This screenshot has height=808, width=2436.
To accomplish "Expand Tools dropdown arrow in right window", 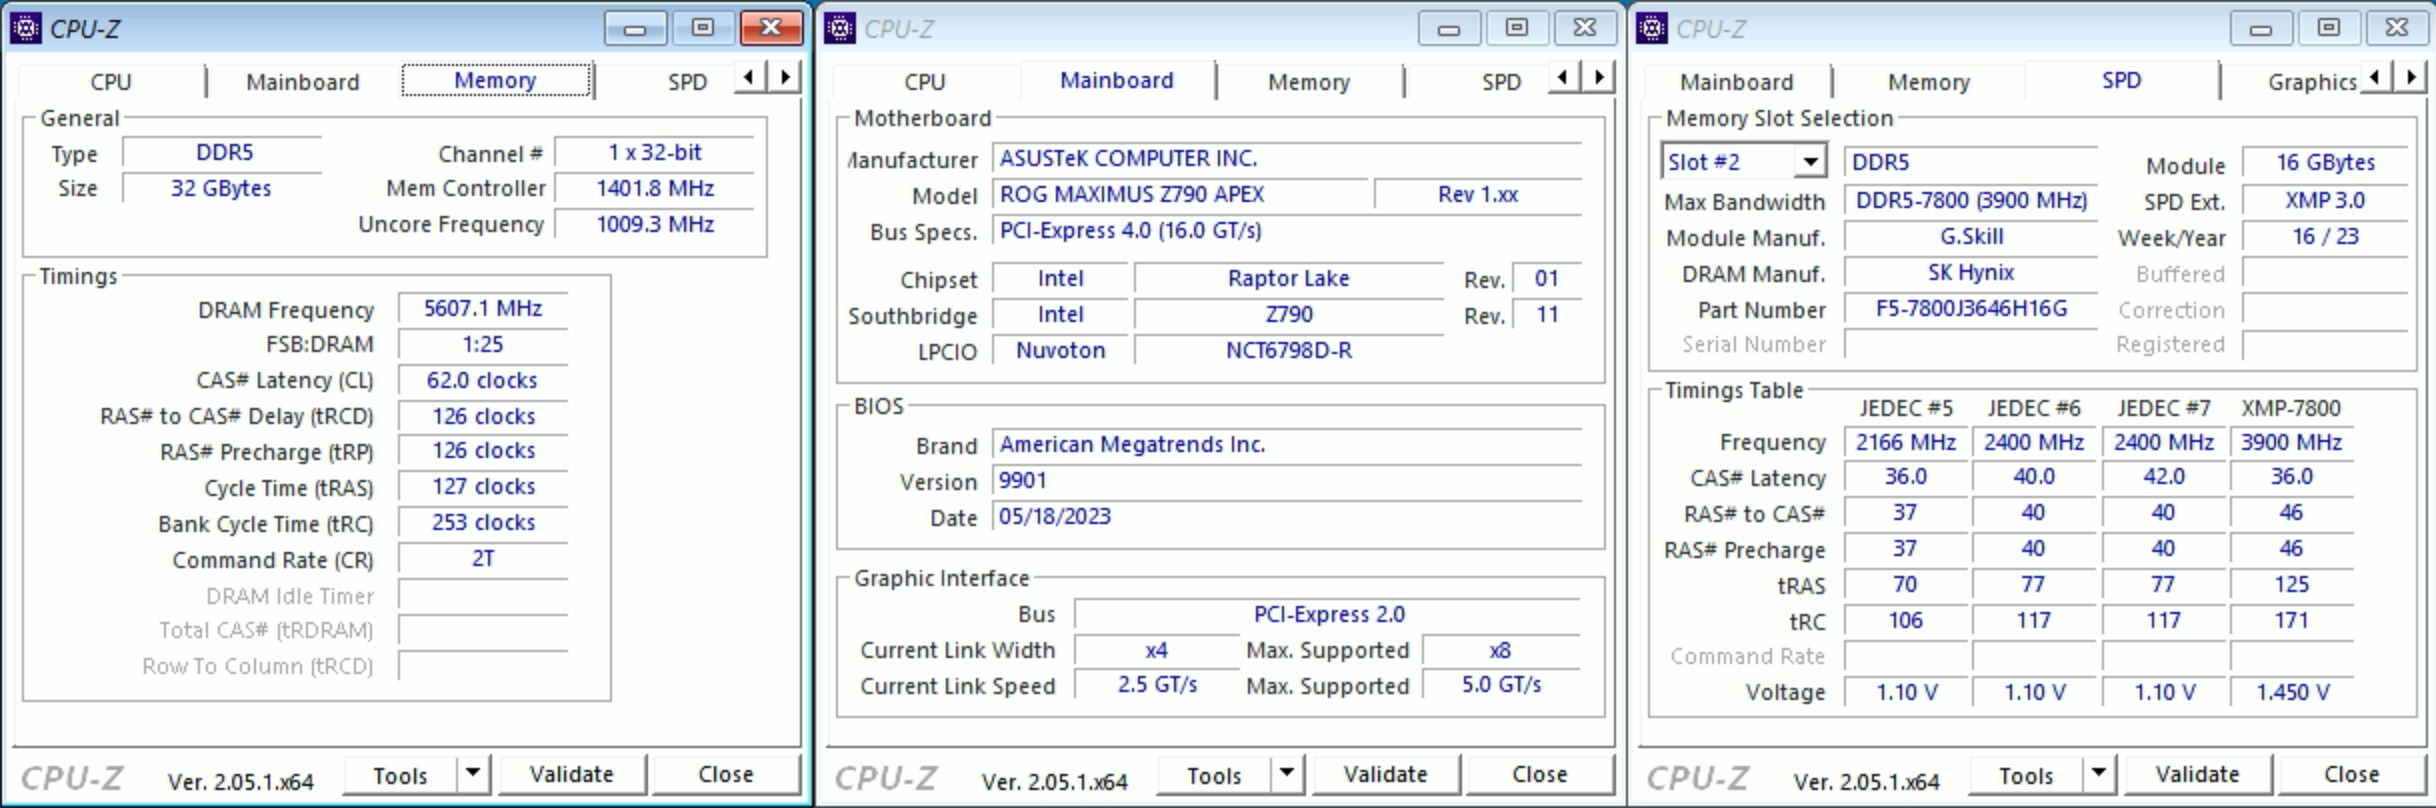I will point(2099,774).
